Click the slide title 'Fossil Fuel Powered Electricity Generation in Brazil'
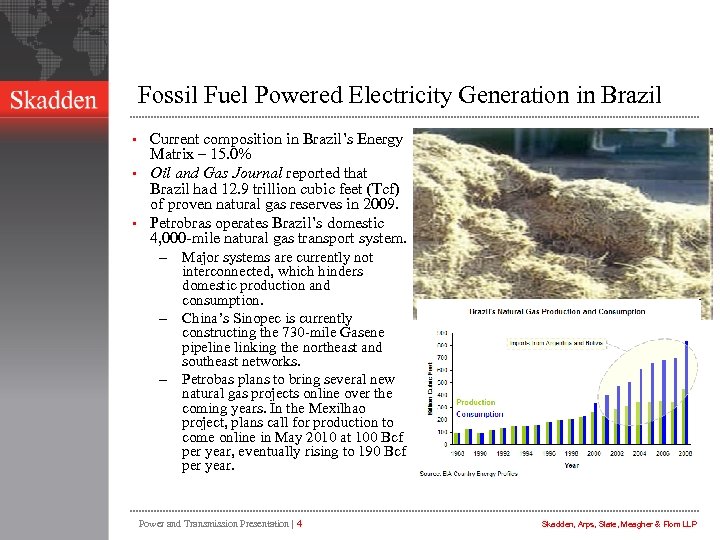The width and height of the screenshot is (720, 540). point(399,95)
